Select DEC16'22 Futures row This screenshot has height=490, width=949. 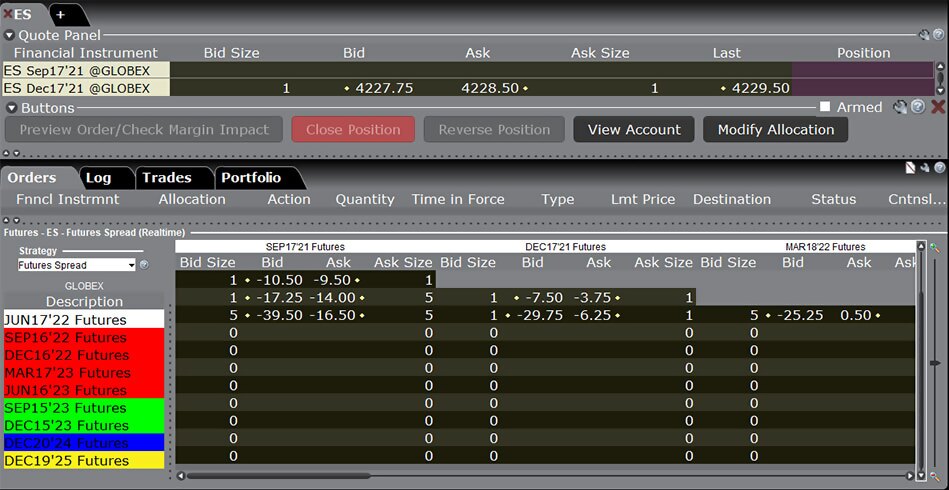tap(84, 354)
